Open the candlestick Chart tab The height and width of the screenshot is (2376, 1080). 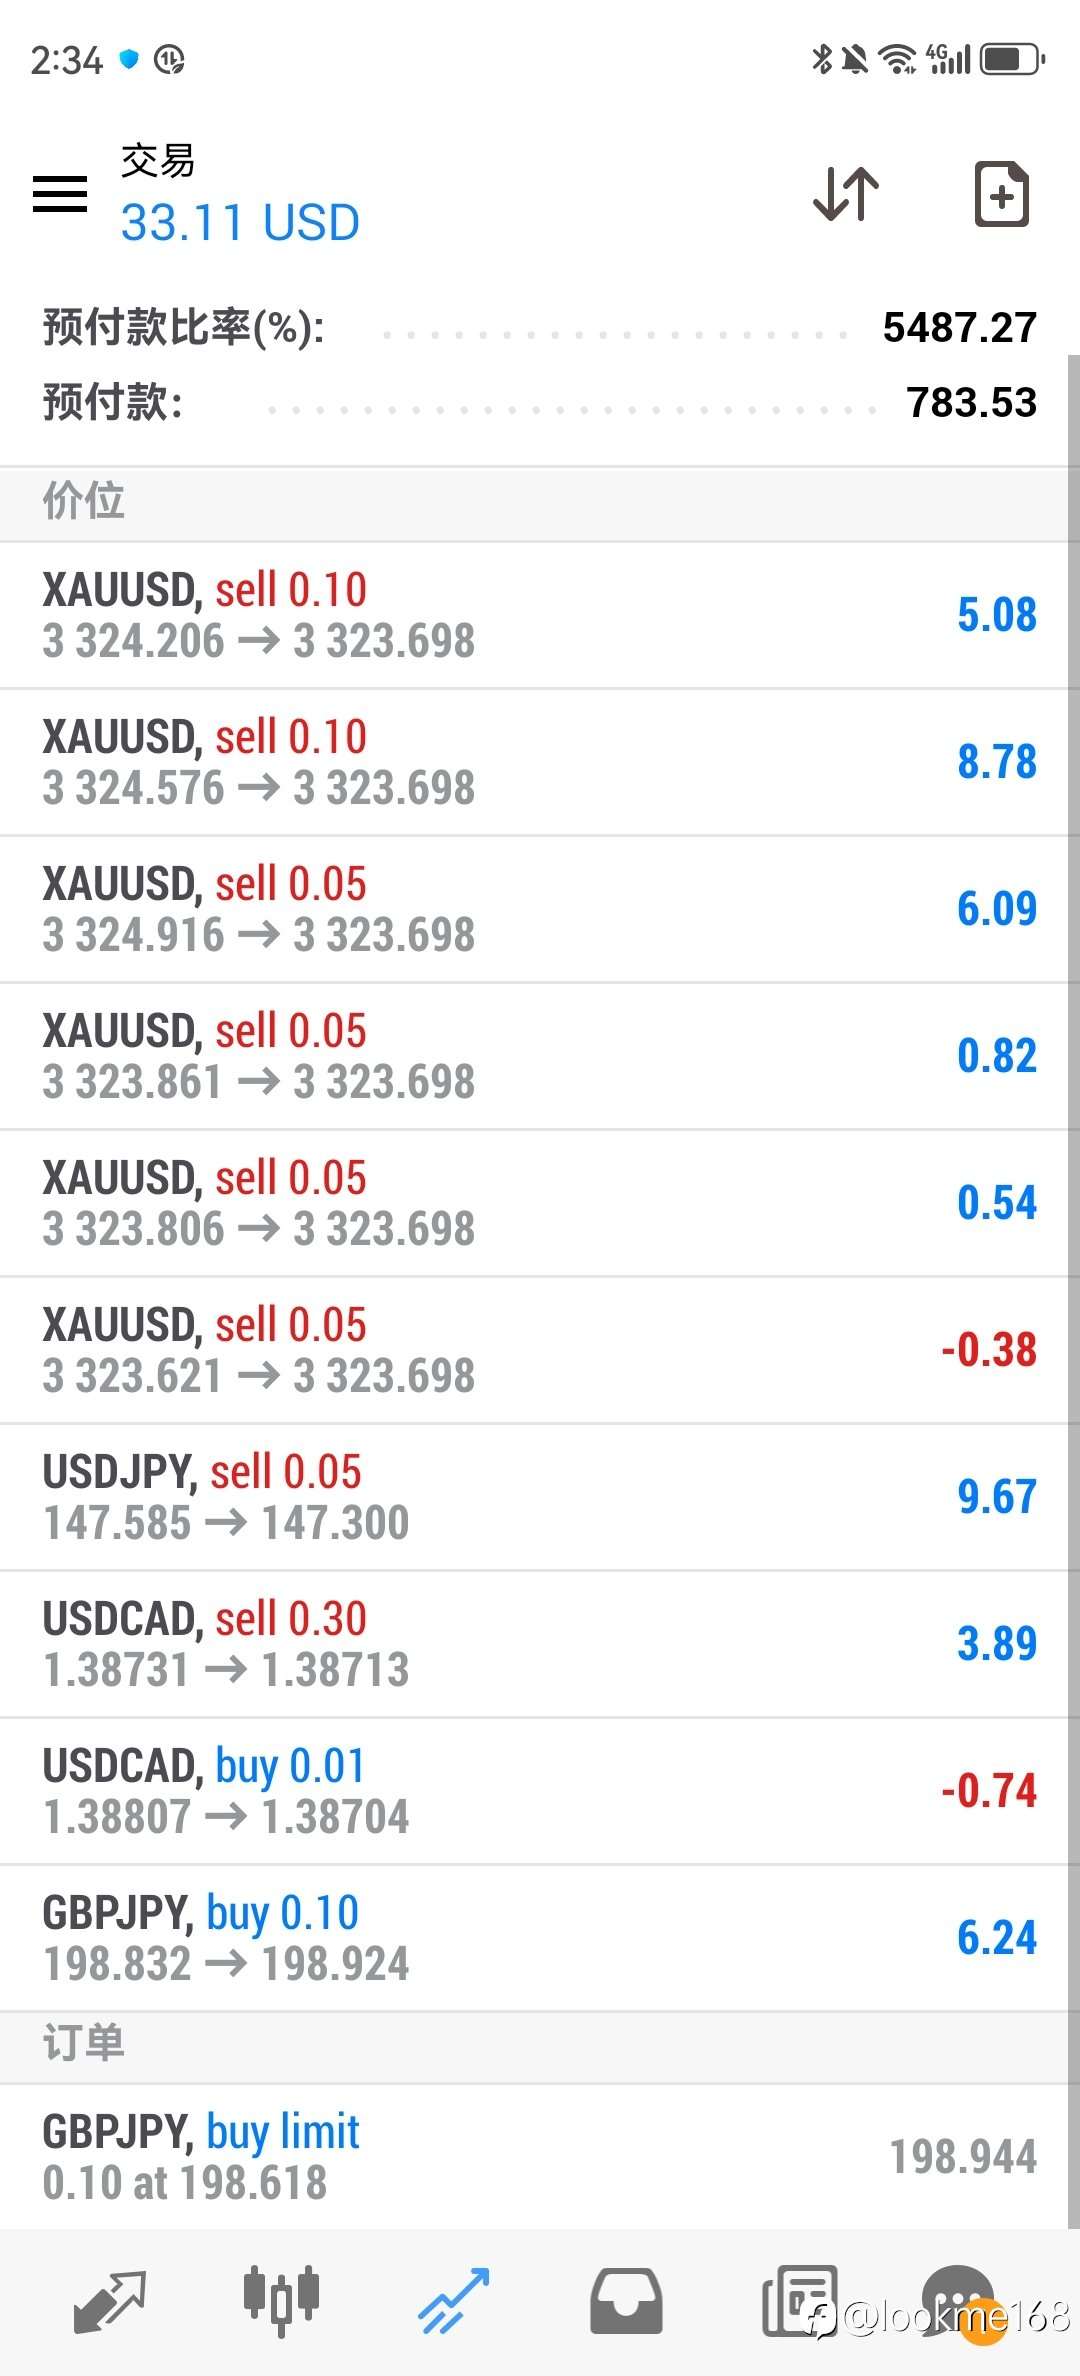(x=281, y=2298)
